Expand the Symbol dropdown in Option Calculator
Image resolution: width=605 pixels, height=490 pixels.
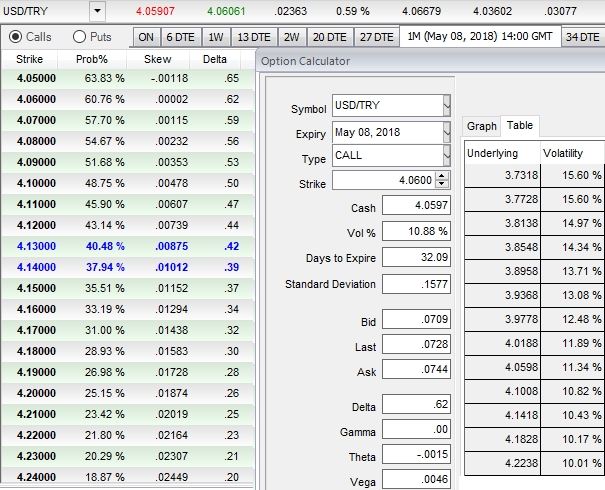tap(446, 107)
